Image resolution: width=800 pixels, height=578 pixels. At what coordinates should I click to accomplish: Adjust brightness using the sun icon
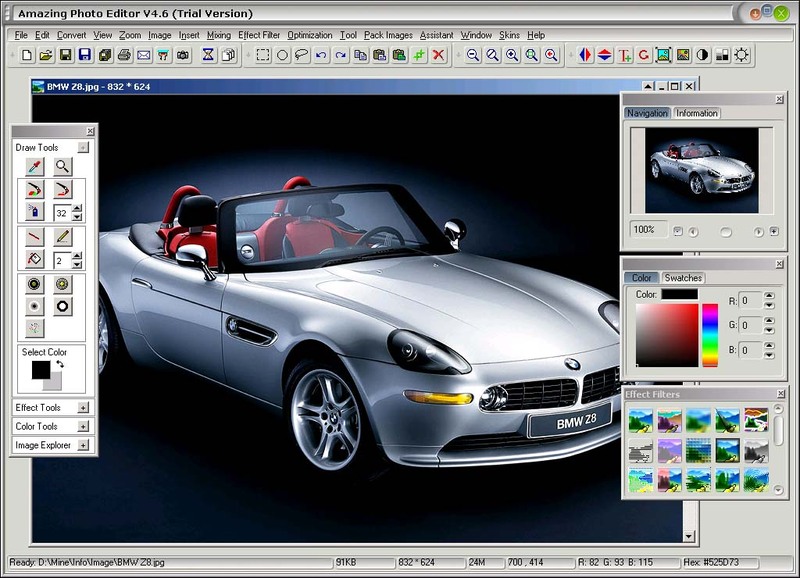click(x=739, y=55)
